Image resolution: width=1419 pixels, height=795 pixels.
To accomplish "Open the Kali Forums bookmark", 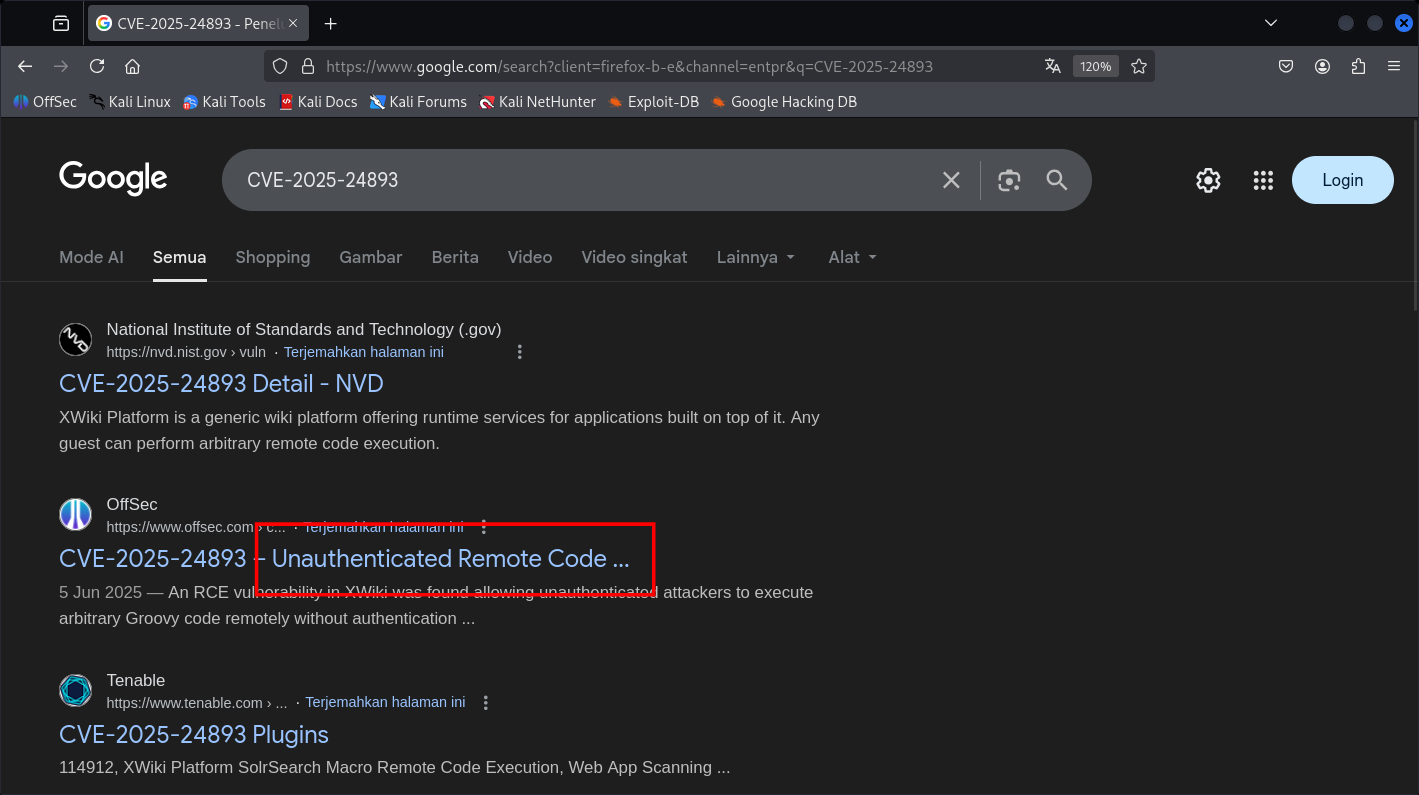I will click(x=418, y=102).
